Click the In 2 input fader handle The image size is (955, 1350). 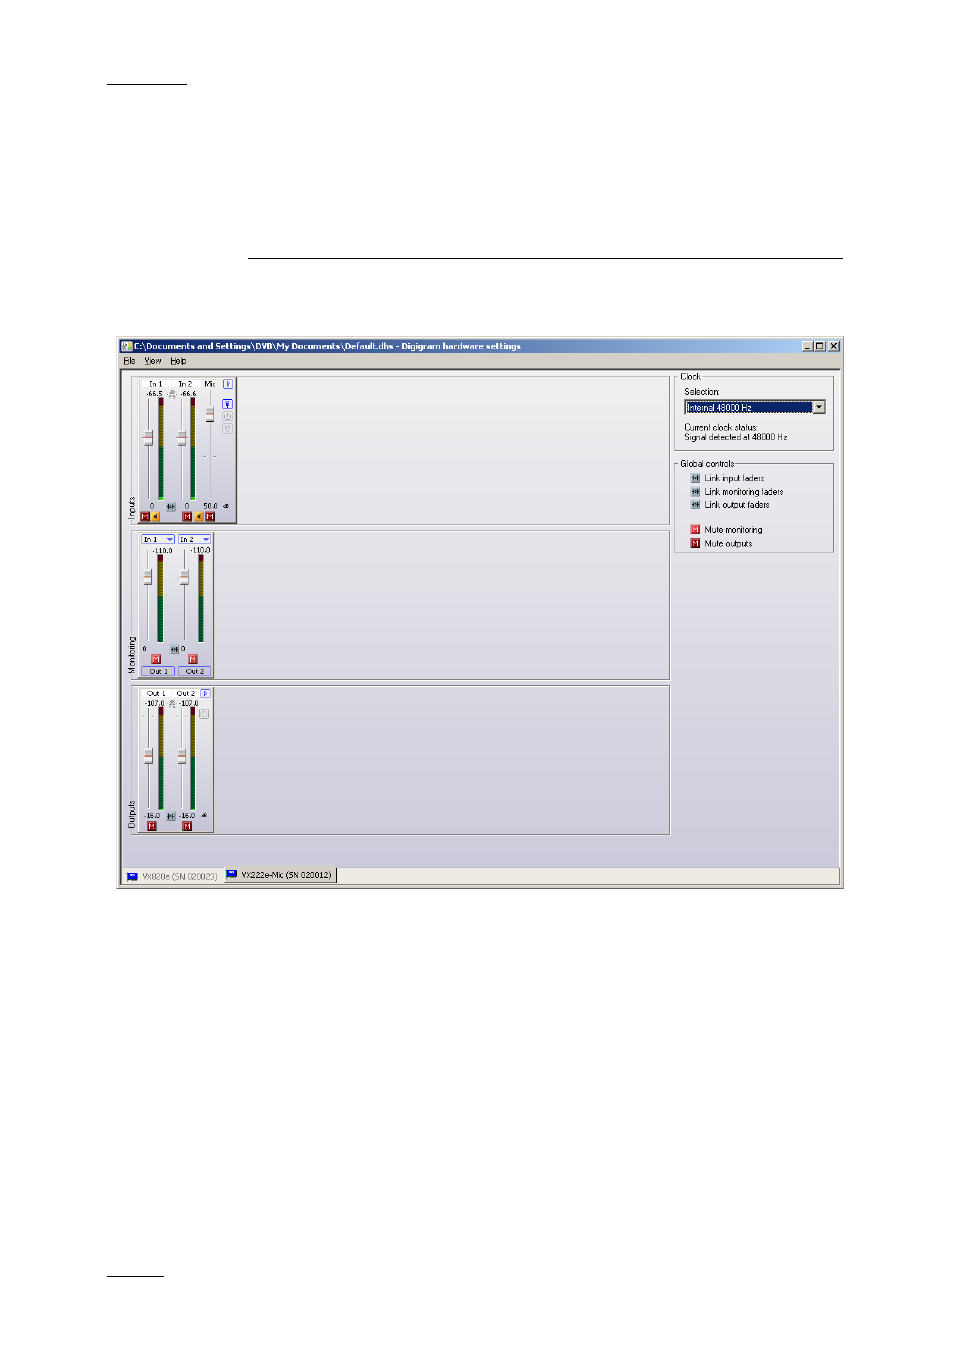pos(182,438)
